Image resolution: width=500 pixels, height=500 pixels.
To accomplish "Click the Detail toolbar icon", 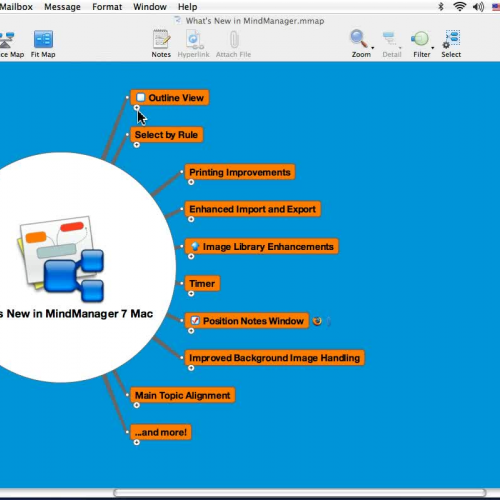I will click(390, 38).
